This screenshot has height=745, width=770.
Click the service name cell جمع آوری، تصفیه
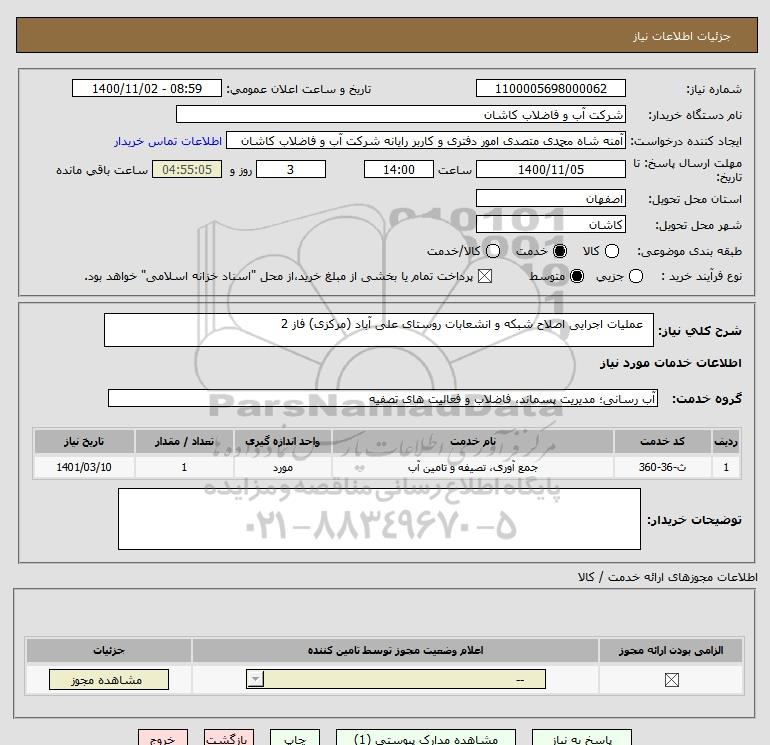click(473, 468)
